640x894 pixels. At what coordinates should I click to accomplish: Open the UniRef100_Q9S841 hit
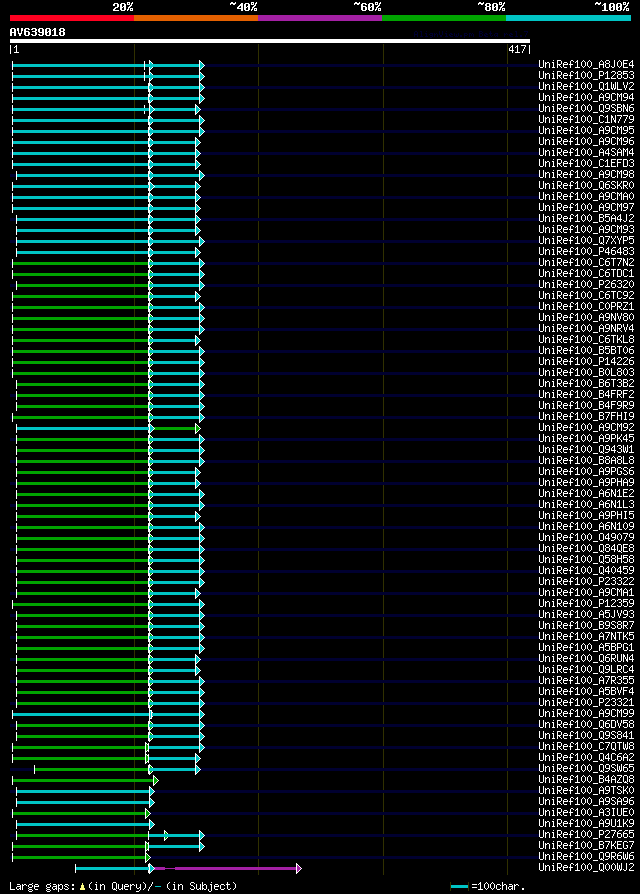586,735
